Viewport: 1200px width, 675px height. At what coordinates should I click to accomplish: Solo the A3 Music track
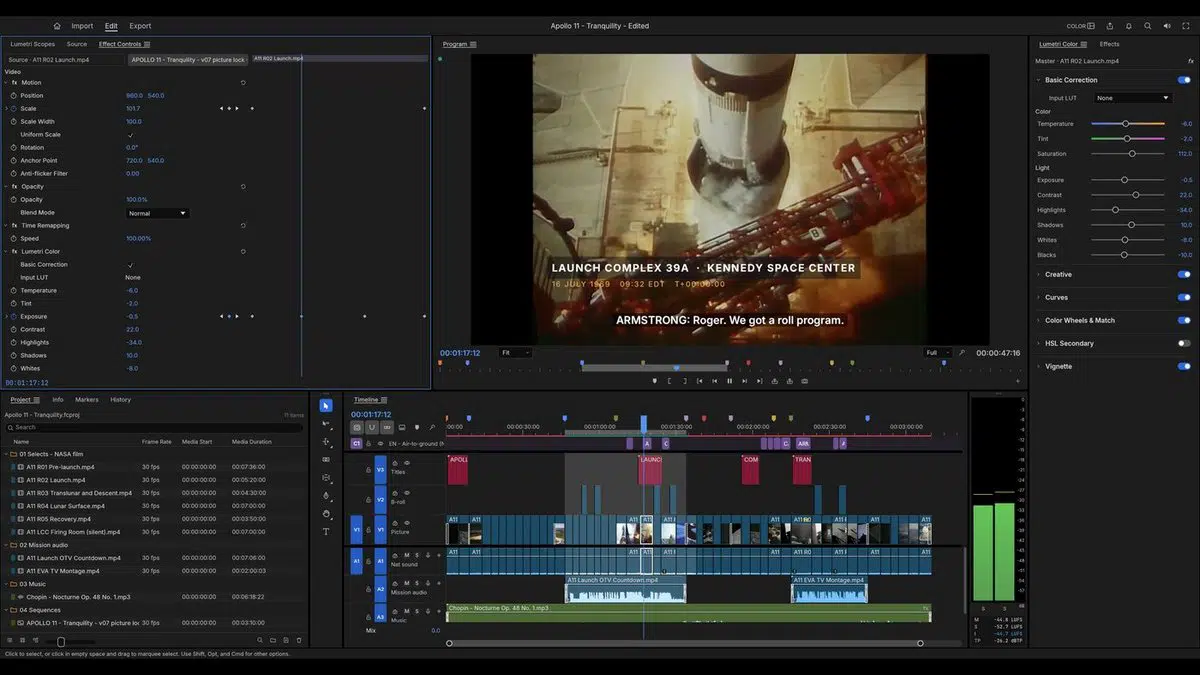coord(417,611)
